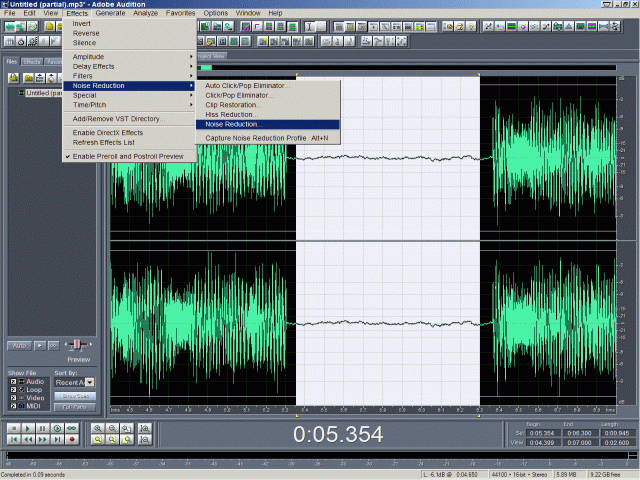Choose Invert from Effects menu
Screen dimensions: 640x480
(x=129, y=24)
